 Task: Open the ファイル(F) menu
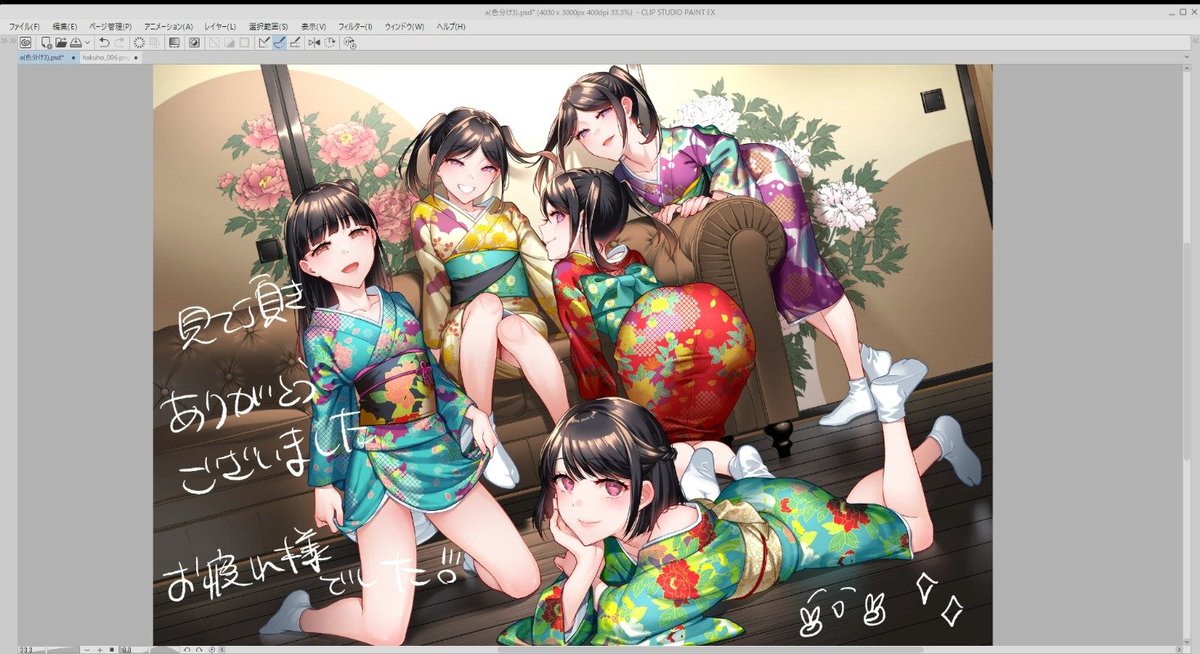pos(24,26)
